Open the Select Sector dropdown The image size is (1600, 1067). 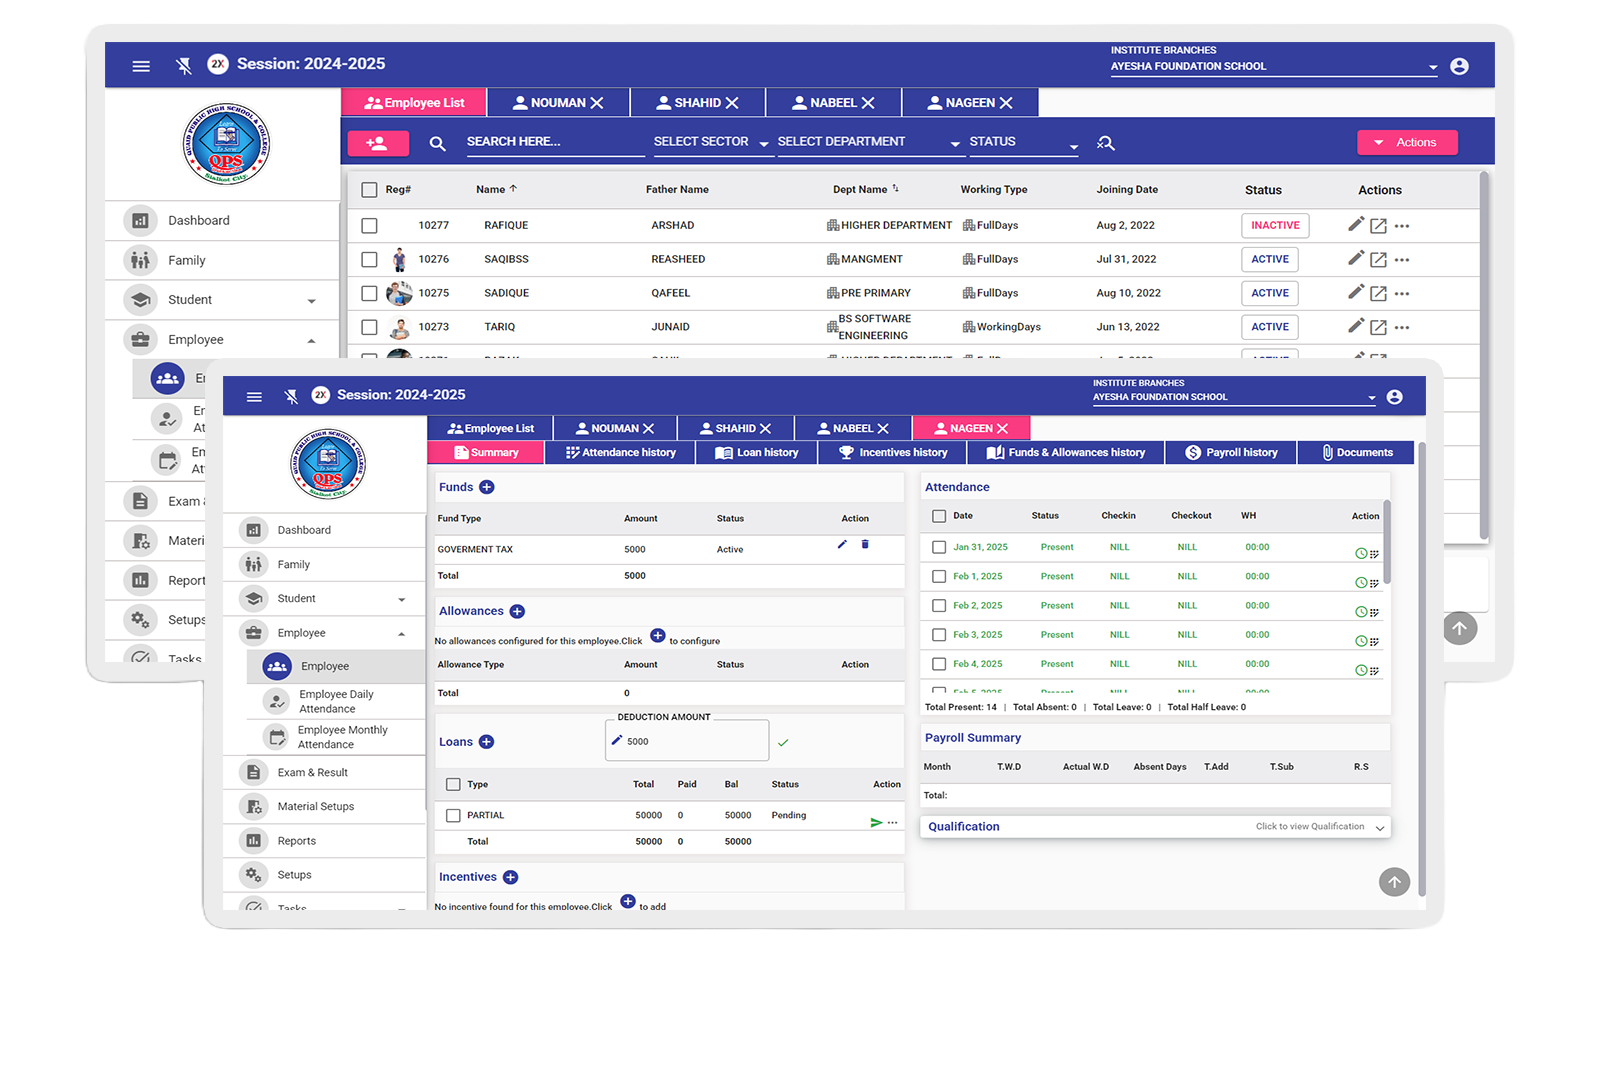pos(710,142)
